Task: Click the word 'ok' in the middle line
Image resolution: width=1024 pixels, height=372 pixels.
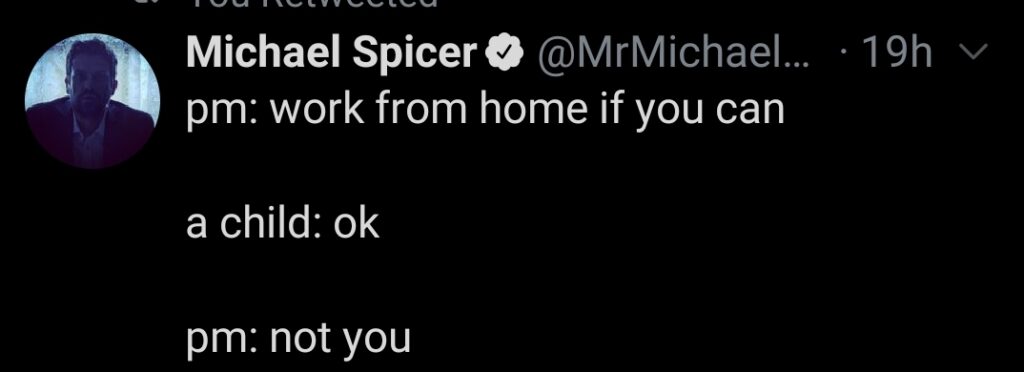Action: [357, 224]
